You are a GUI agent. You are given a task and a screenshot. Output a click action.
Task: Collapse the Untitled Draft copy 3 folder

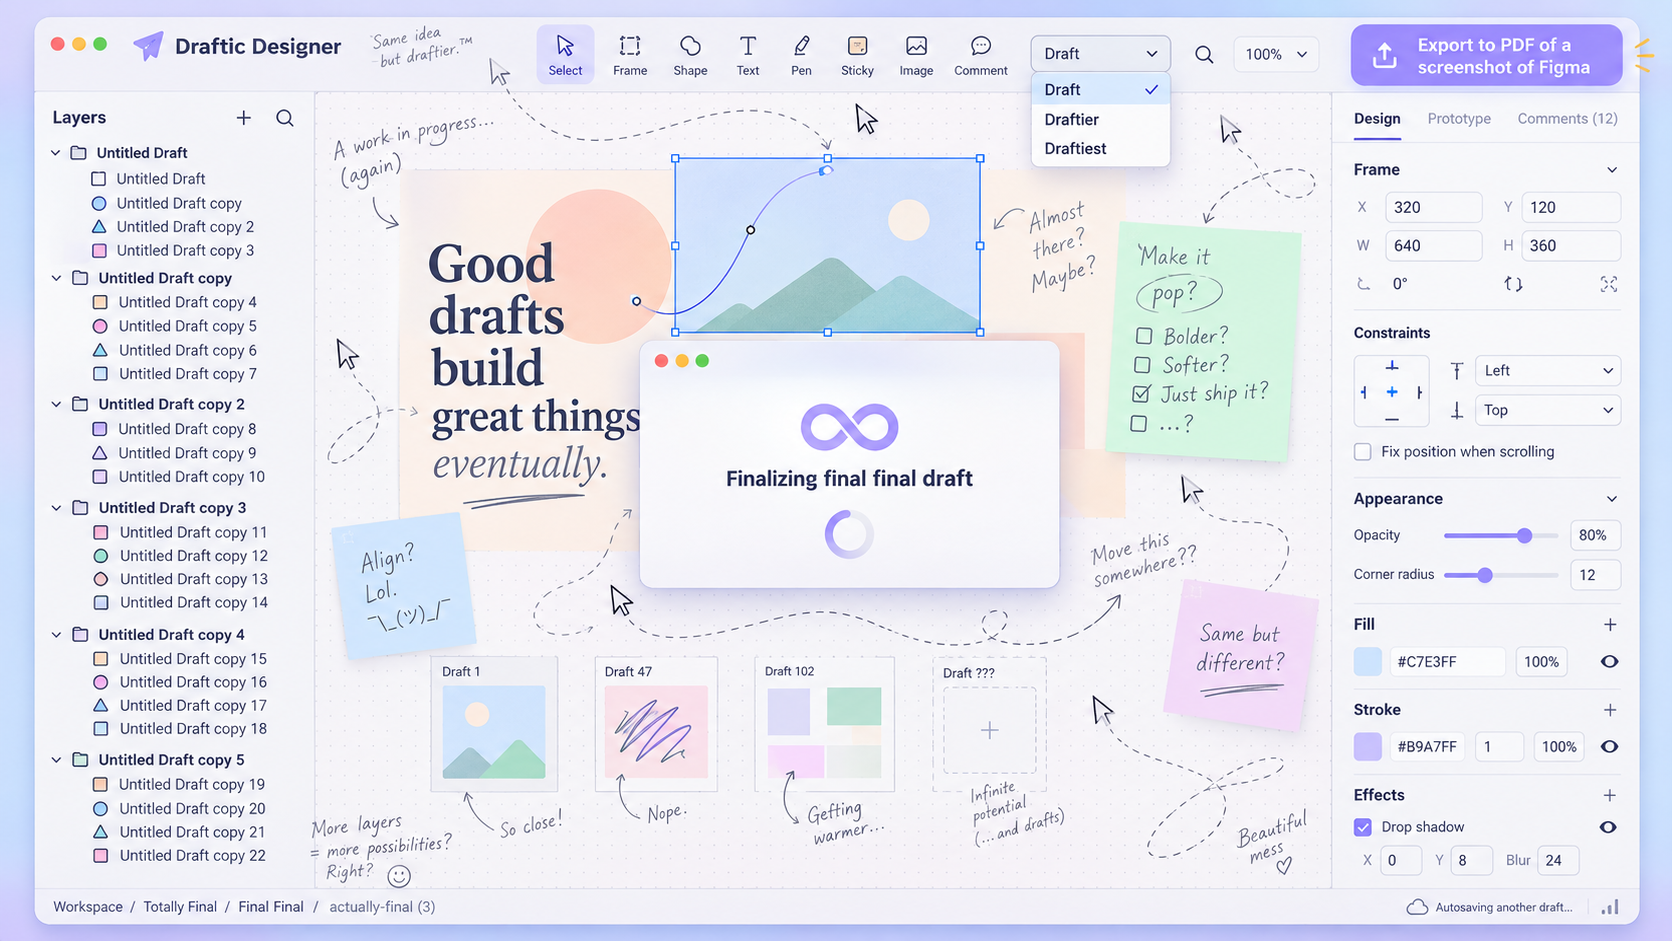point(56,508)
